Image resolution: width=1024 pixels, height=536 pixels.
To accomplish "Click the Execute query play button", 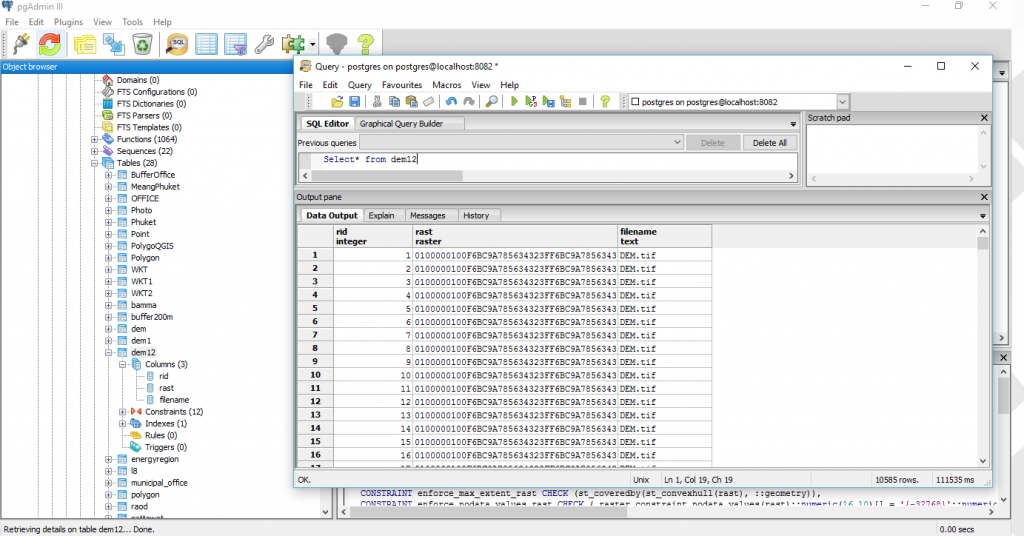I will coord(515,101).
